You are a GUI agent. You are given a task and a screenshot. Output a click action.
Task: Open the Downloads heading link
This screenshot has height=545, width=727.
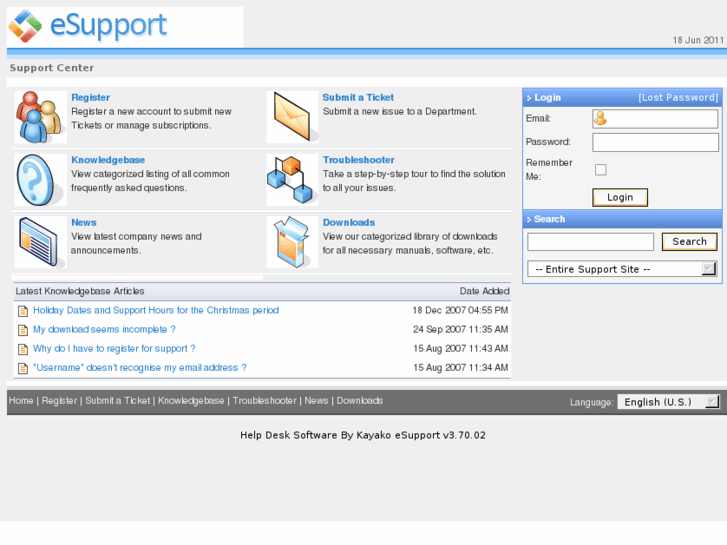pos(349,223)
